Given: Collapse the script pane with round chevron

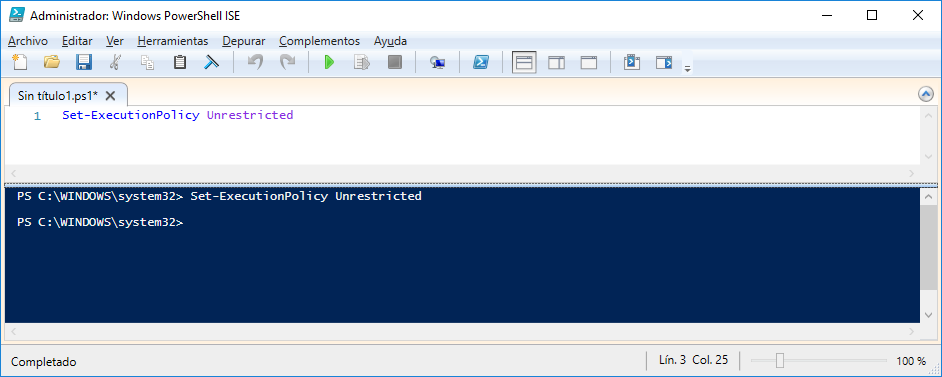Looking at the screenshot, I should (926, 94).
